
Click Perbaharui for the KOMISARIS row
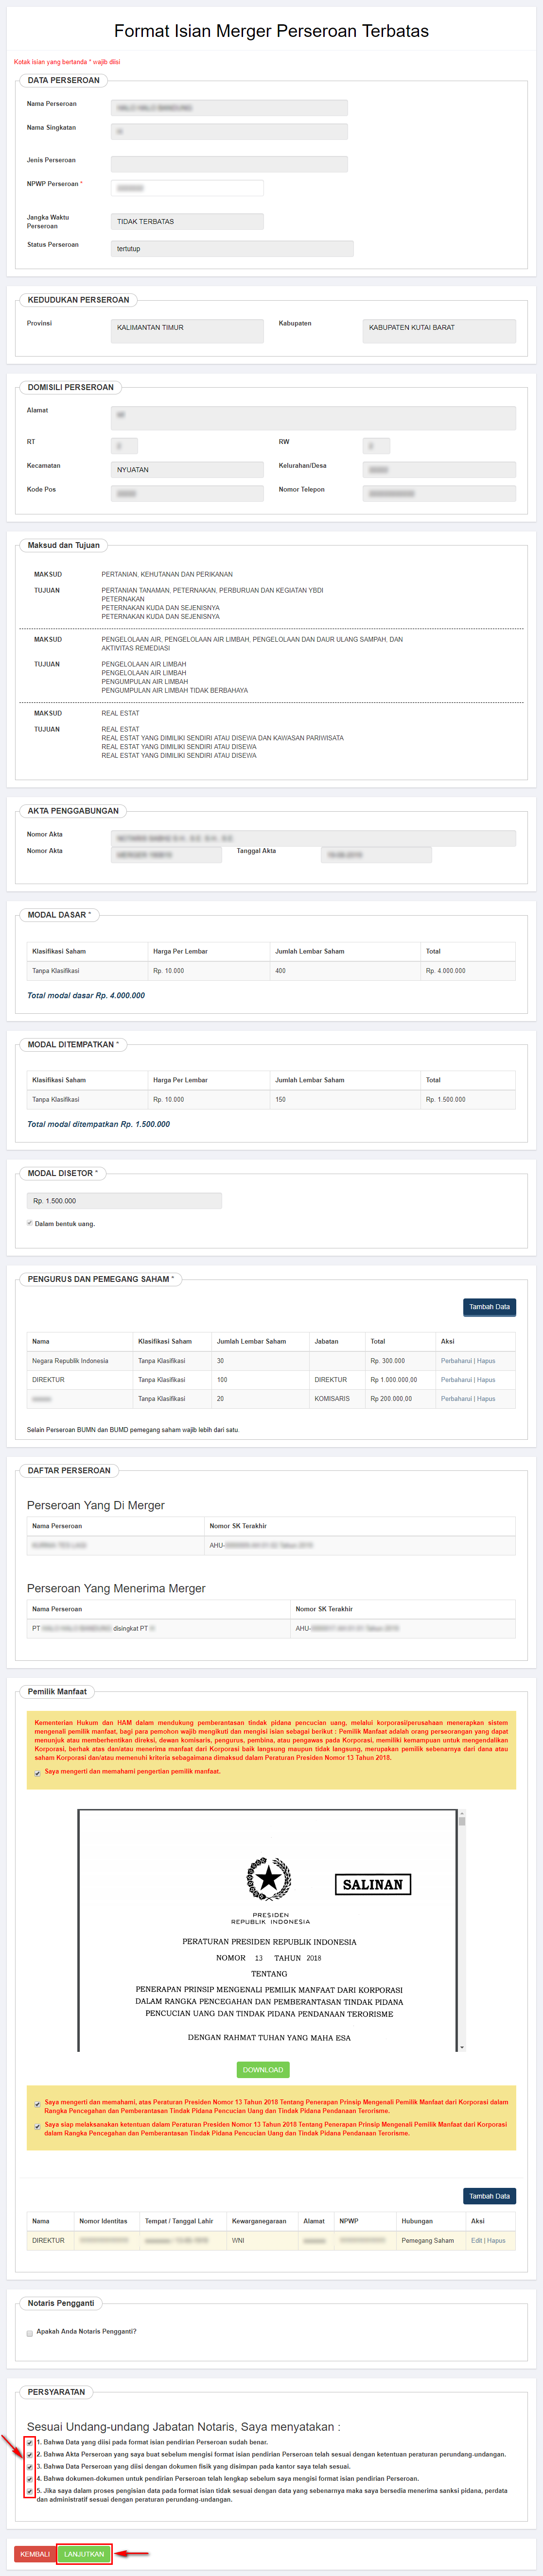pos(456,1399)
